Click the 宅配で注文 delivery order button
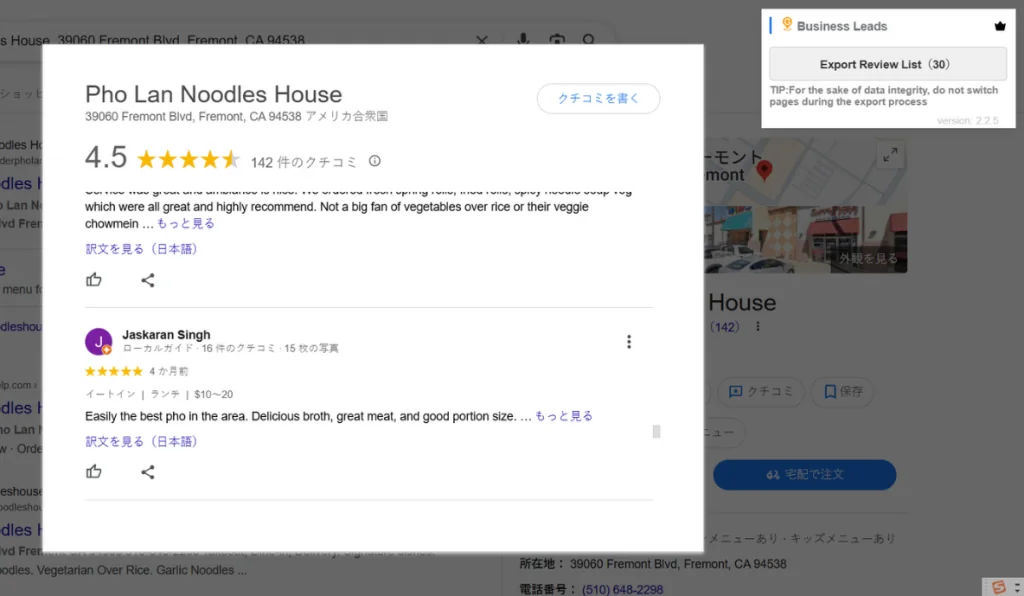Viewport: 1024px width, 596px height. tap(805, 475)
